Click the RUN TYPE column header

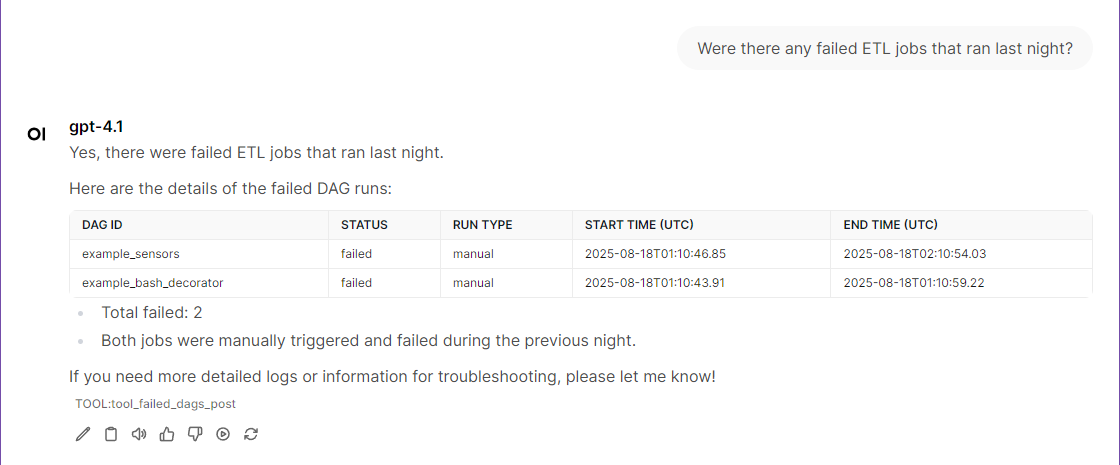pos(482,224)
